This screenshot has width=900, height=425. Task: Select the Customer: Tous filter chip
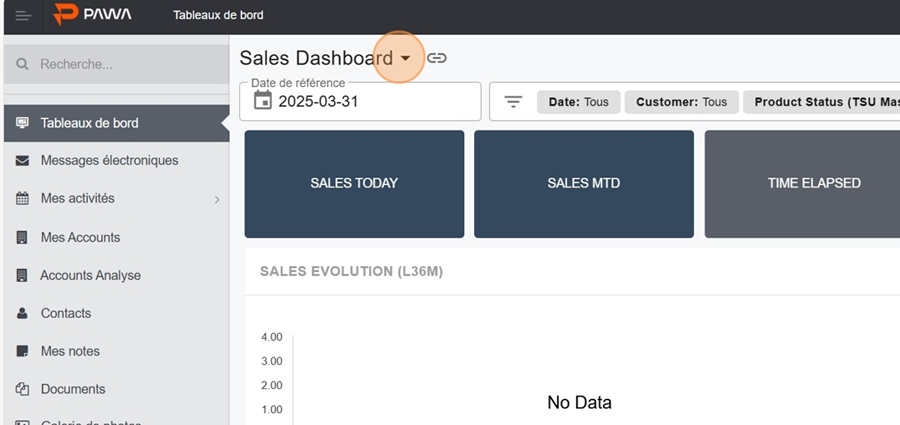pos(682,102)
